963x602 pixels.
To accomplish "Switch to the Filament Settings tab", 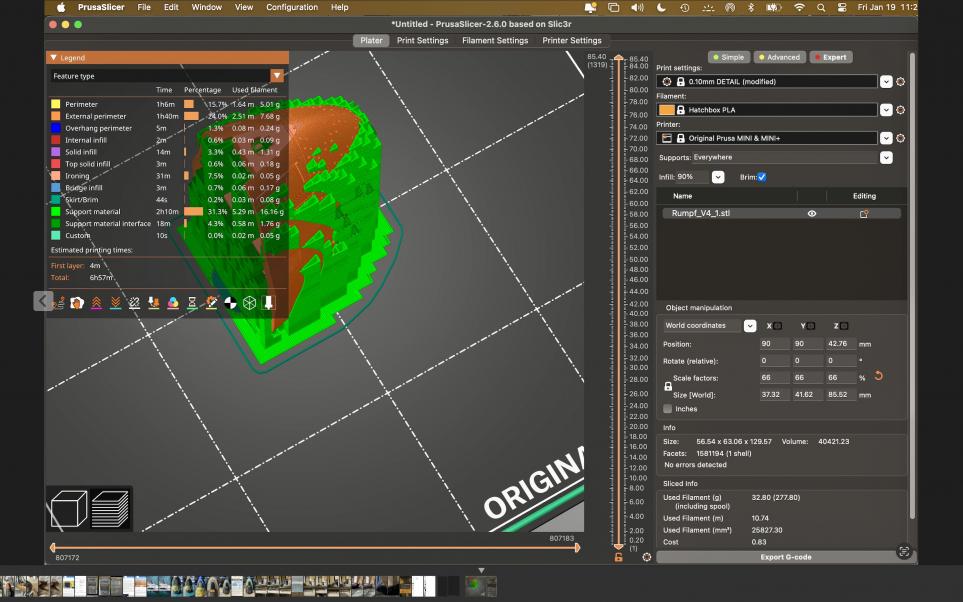I will 494,41.
